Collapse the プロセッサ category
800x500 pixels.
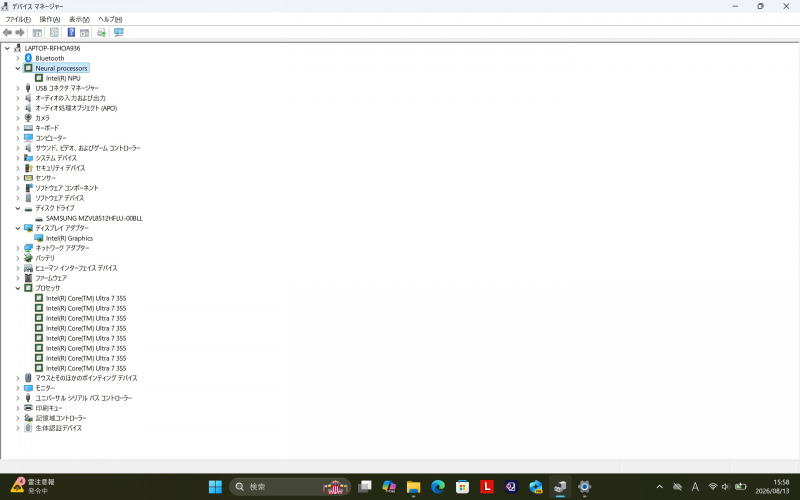(x=18, y=288)
